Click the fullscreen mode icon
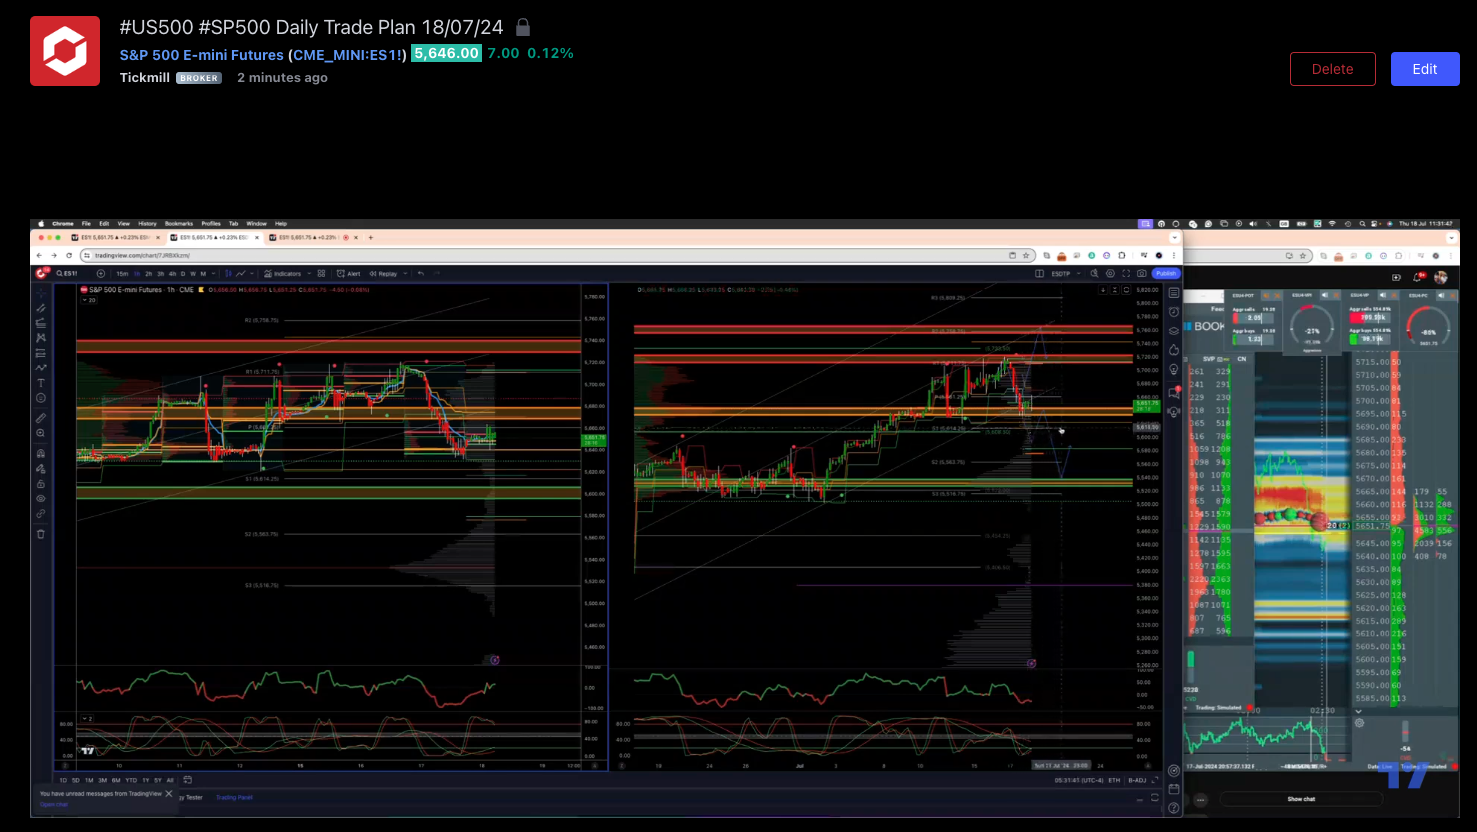The image size is (1477, 832). [x=1126, y=273]
